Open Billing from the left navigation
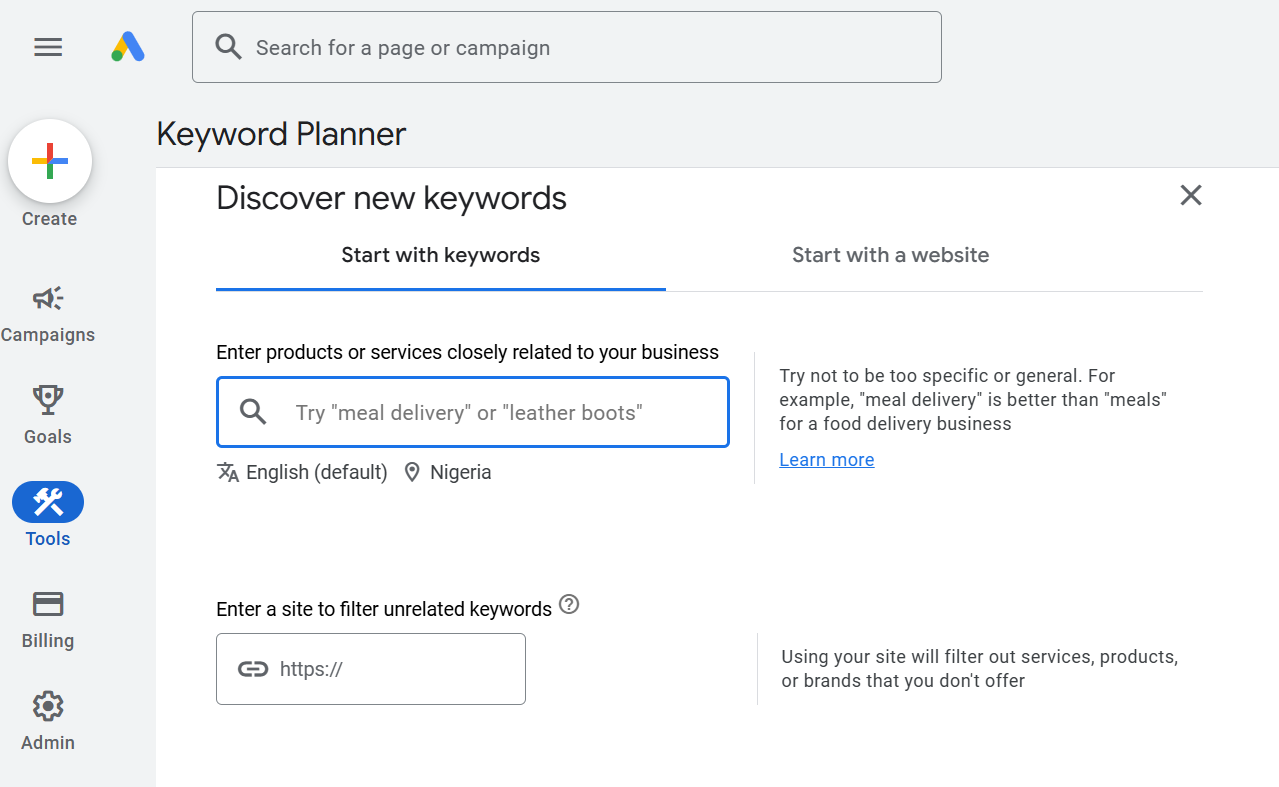Image resolution: width=1279 pixels, height=787 pixels. pos(47,616)
